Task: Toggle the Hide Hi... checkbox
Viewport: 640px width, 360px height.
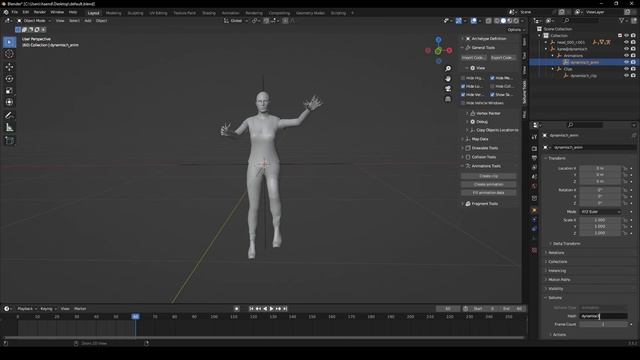Action: (463, 78)
